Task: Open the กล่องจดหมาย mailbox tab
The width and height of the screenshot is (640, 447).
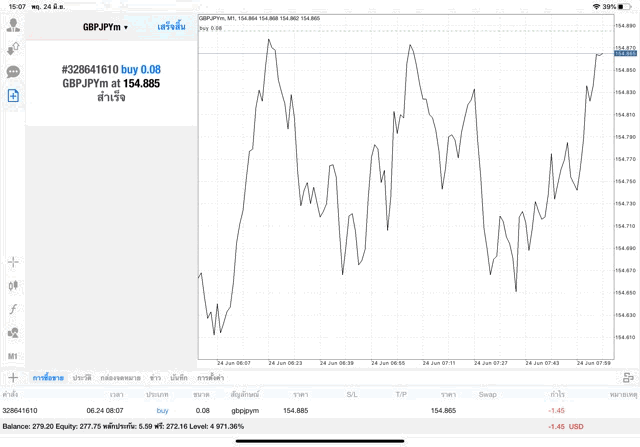Action: pyautogui.click(x=120, y=378)
